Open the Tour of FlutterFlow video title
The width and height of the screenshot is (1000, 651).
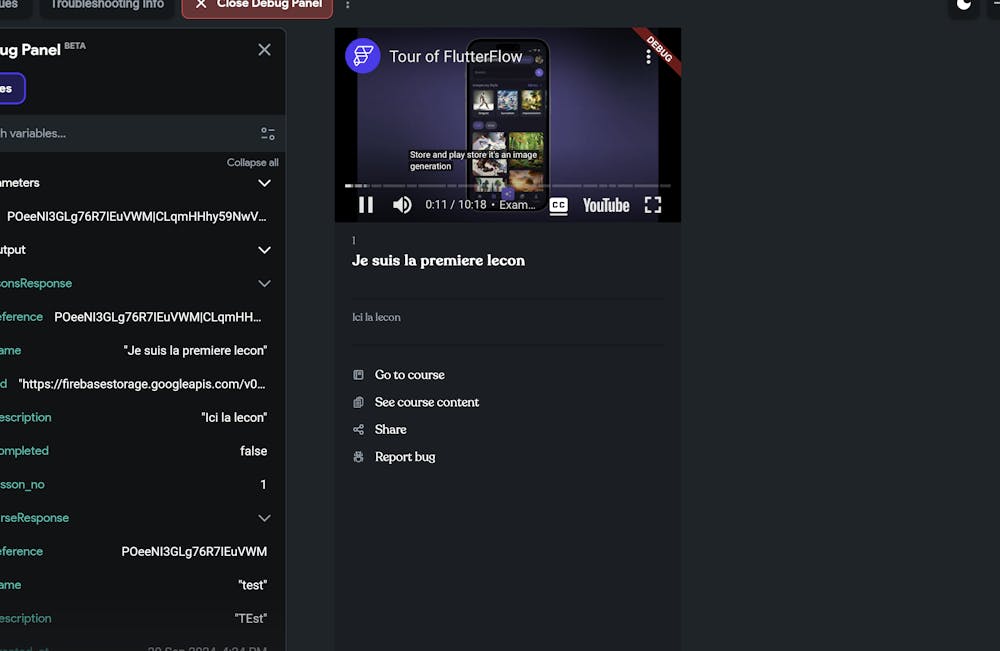(x=456, y=57)
